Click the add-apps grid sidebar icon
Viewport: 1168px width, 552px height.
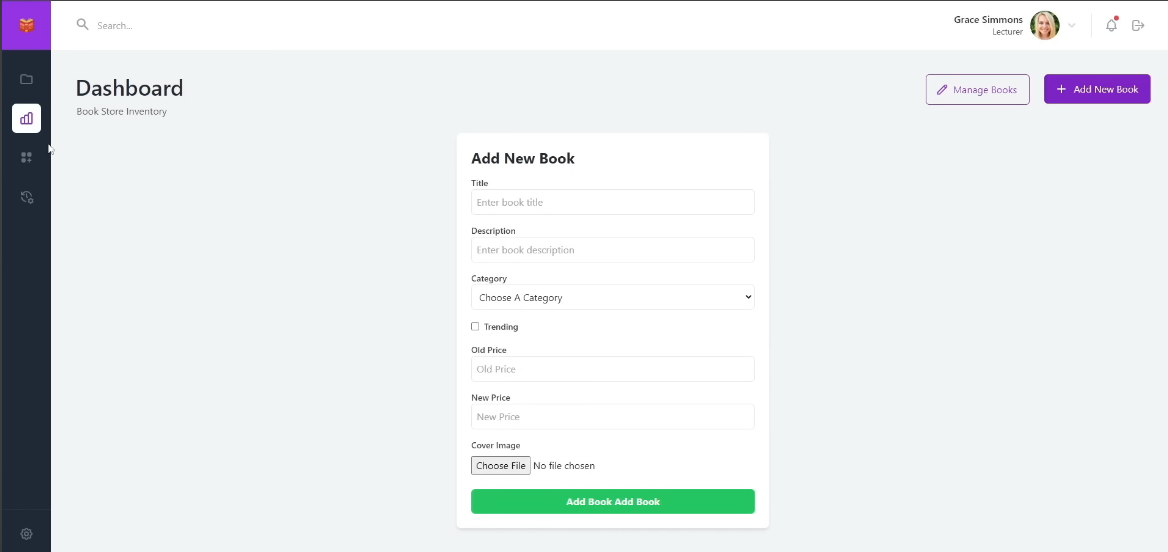27,157
